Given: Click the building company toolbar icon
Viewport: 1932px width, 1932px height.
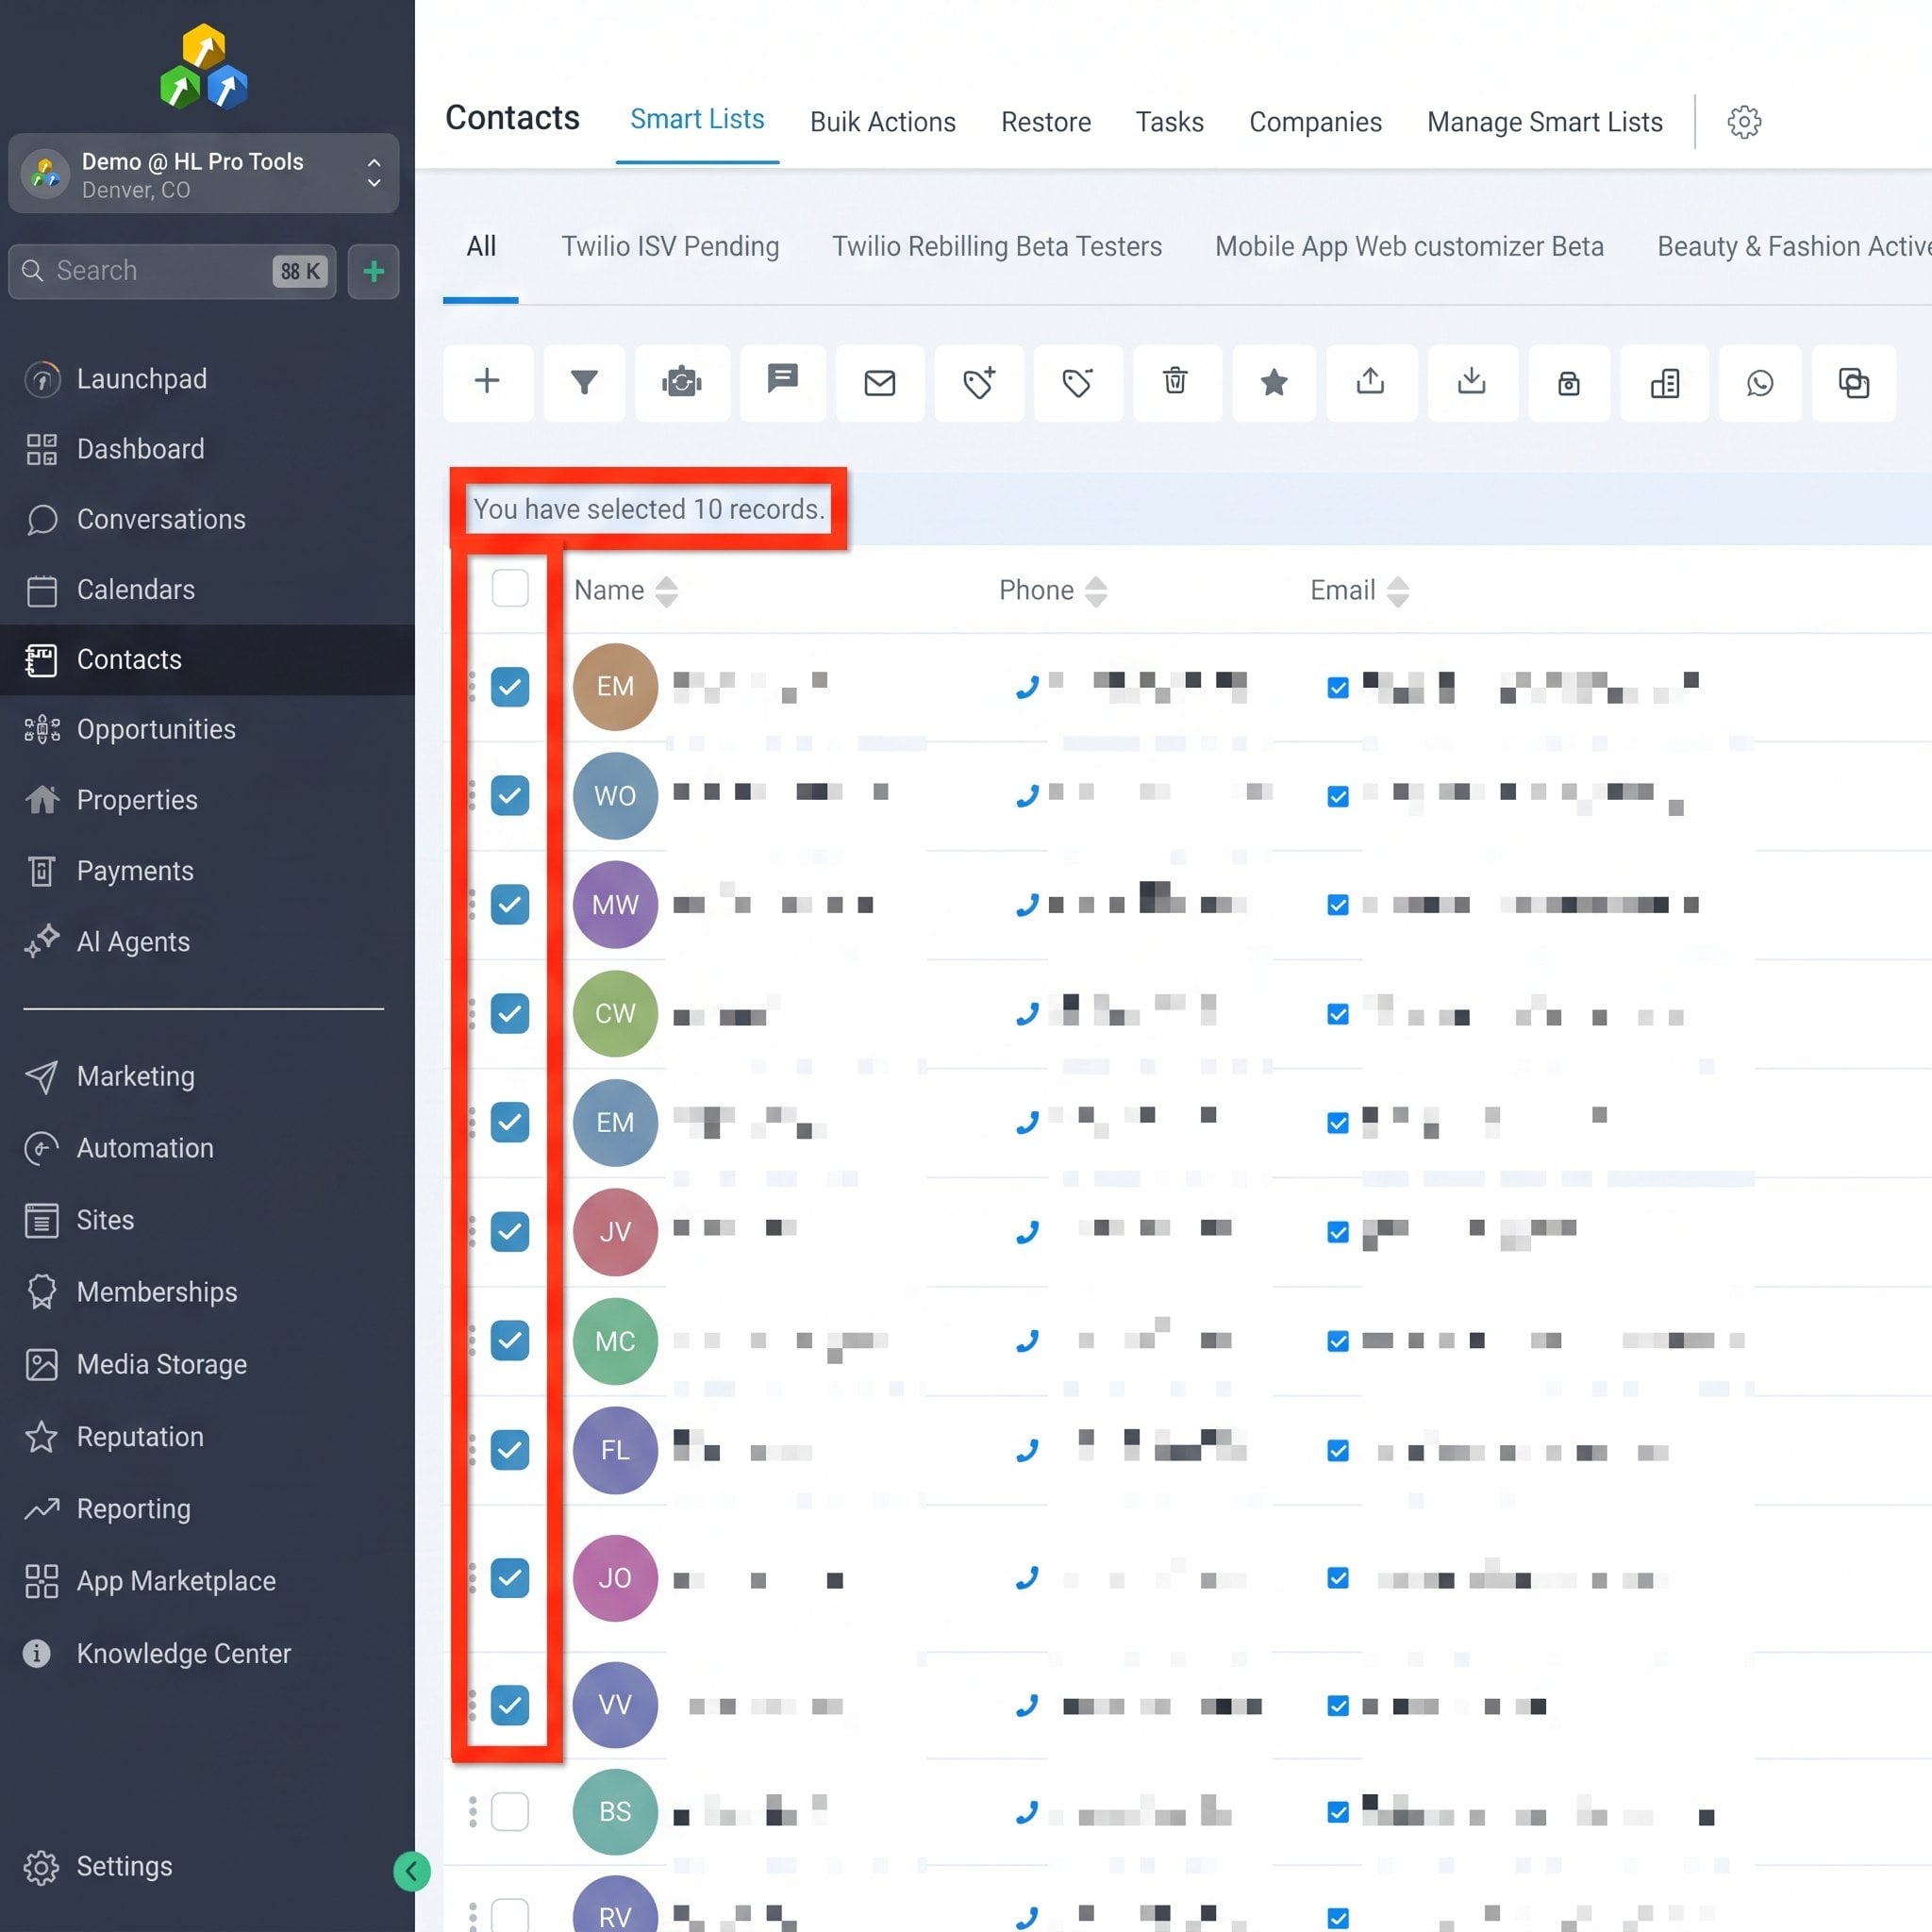Looking at the screenshot, I should [x=1665, y=382].
